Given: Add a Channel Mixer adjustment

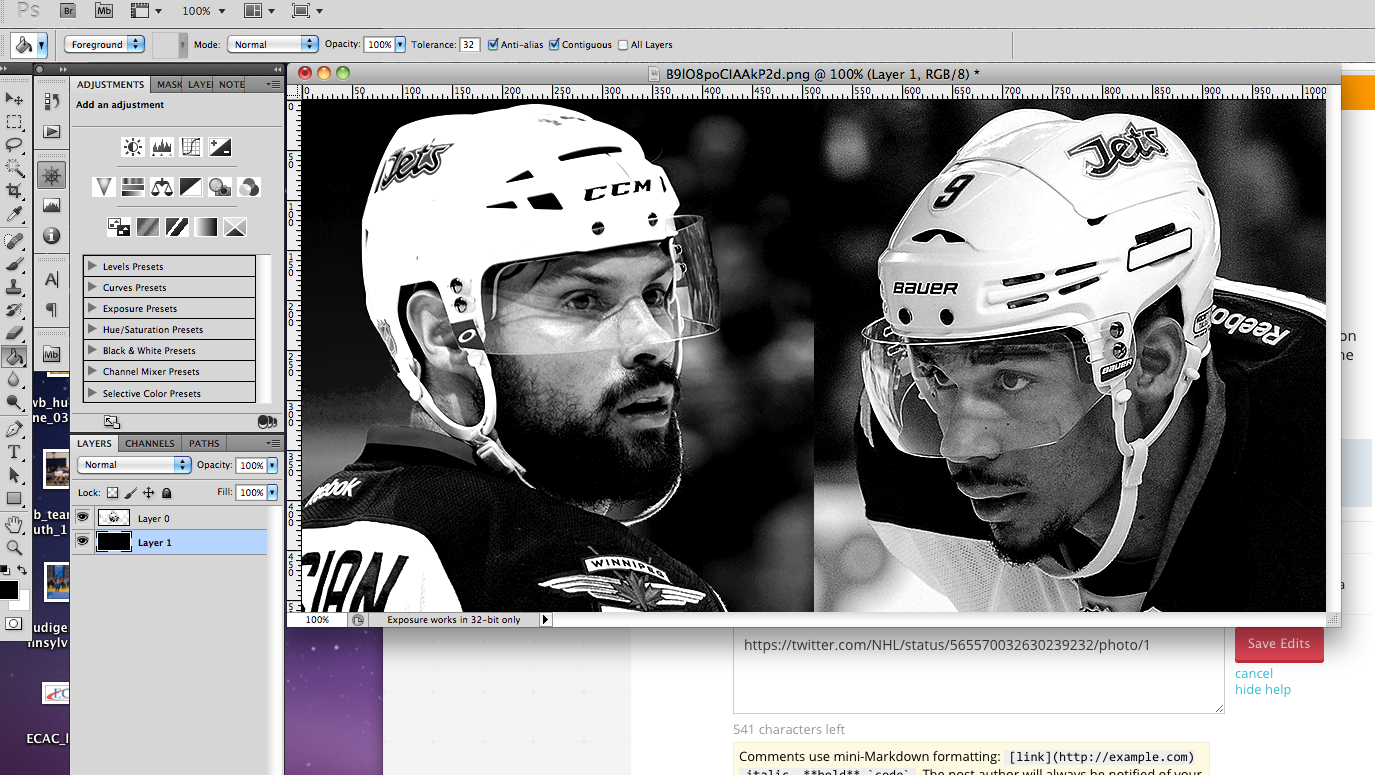Looking at the screenshot, I should pyautogui.click(x=249, y=187).
